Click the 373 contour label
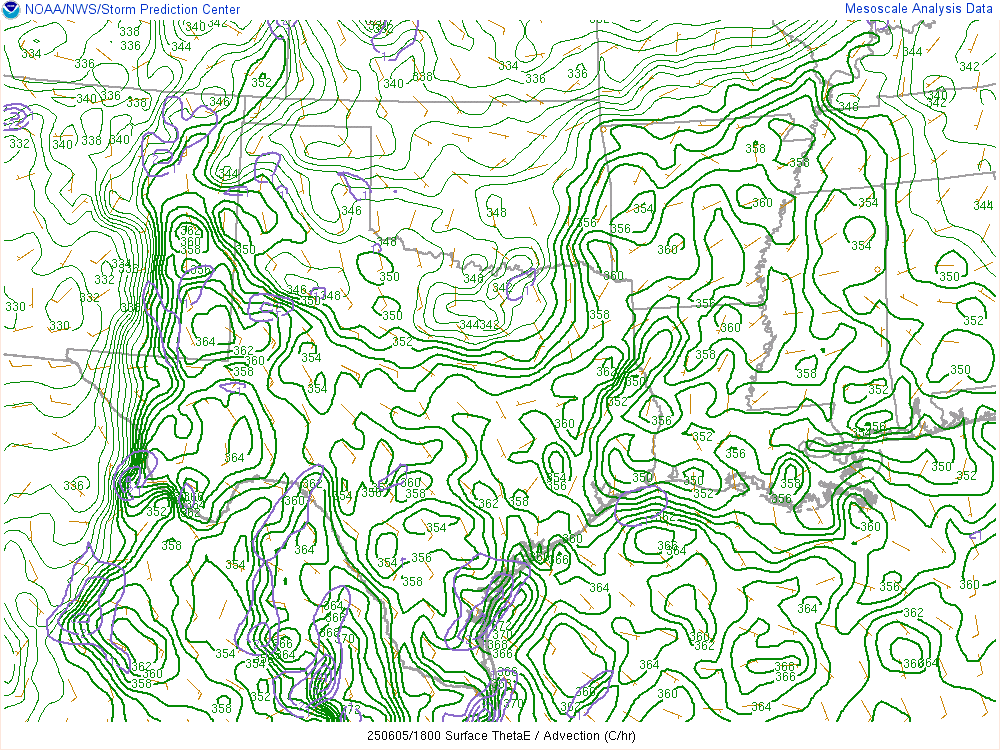This screenshot has height=750, width=1000. pos(351,710)
